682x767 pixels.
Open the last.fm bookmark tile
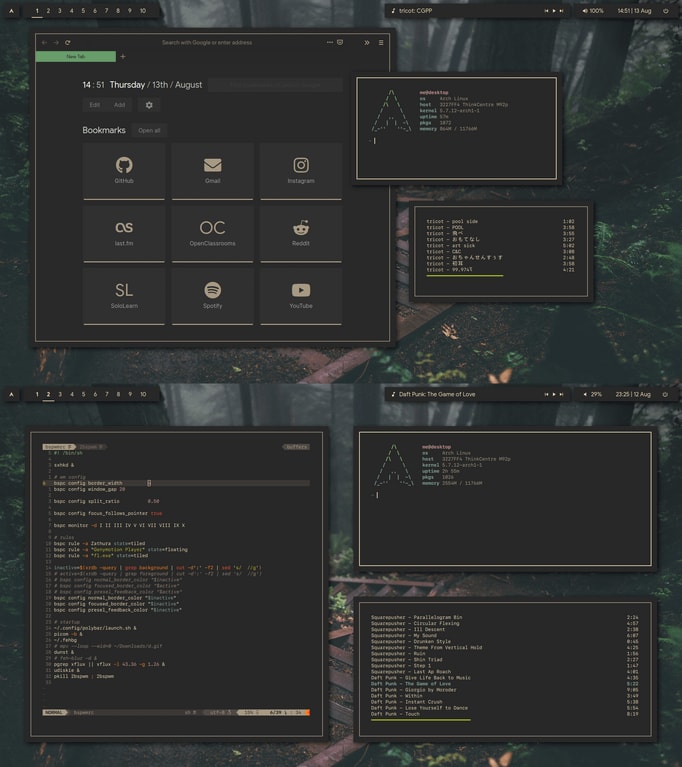click(x=124, y=233)
